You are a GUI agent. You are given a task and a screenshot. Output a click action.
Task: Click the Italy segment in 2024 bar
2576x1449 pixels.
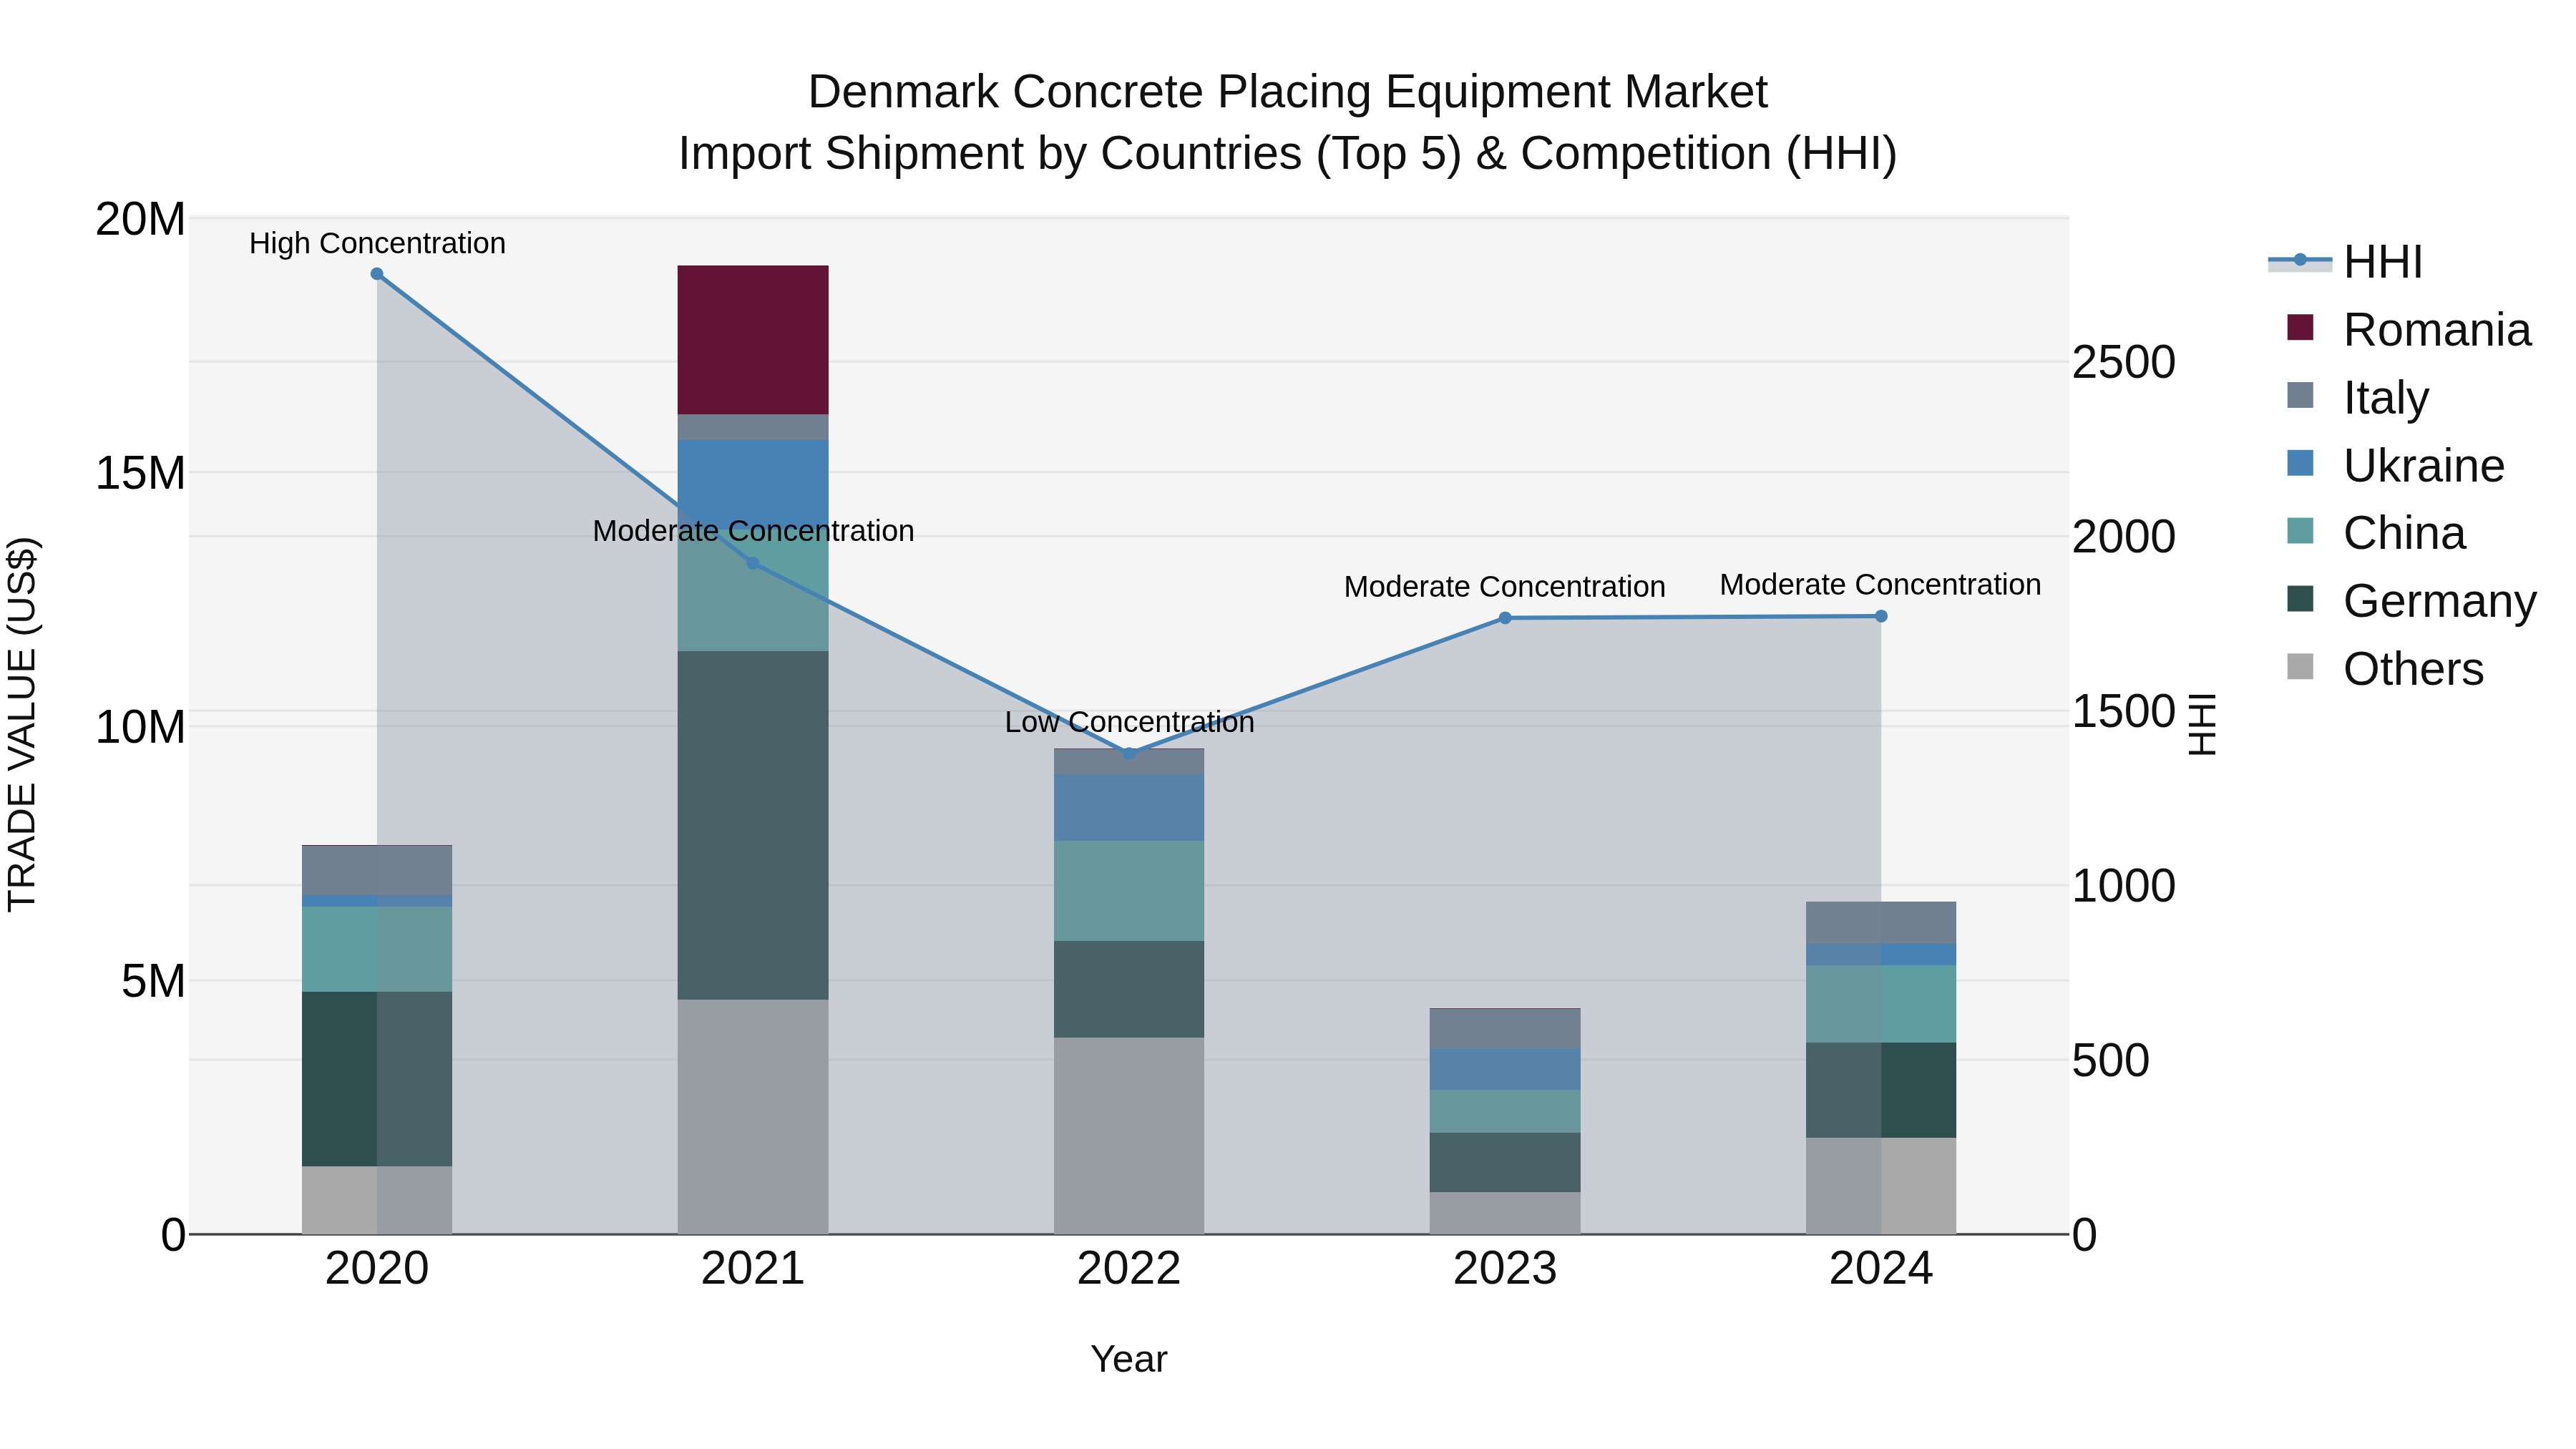point(1881,923)
